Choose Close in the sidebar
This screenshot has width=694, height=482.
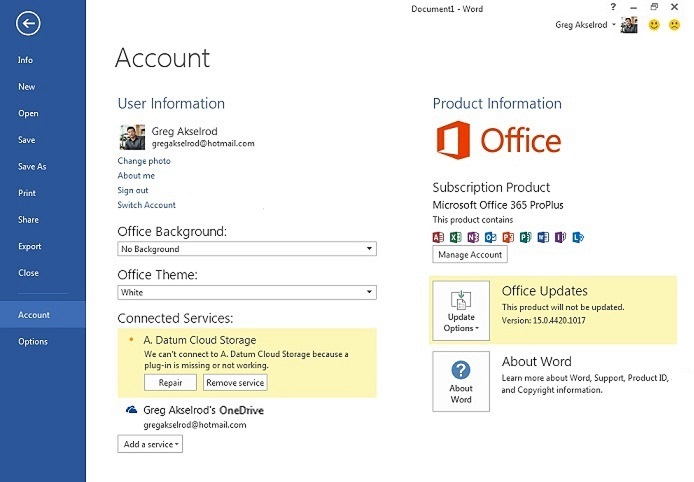point(28,273)
